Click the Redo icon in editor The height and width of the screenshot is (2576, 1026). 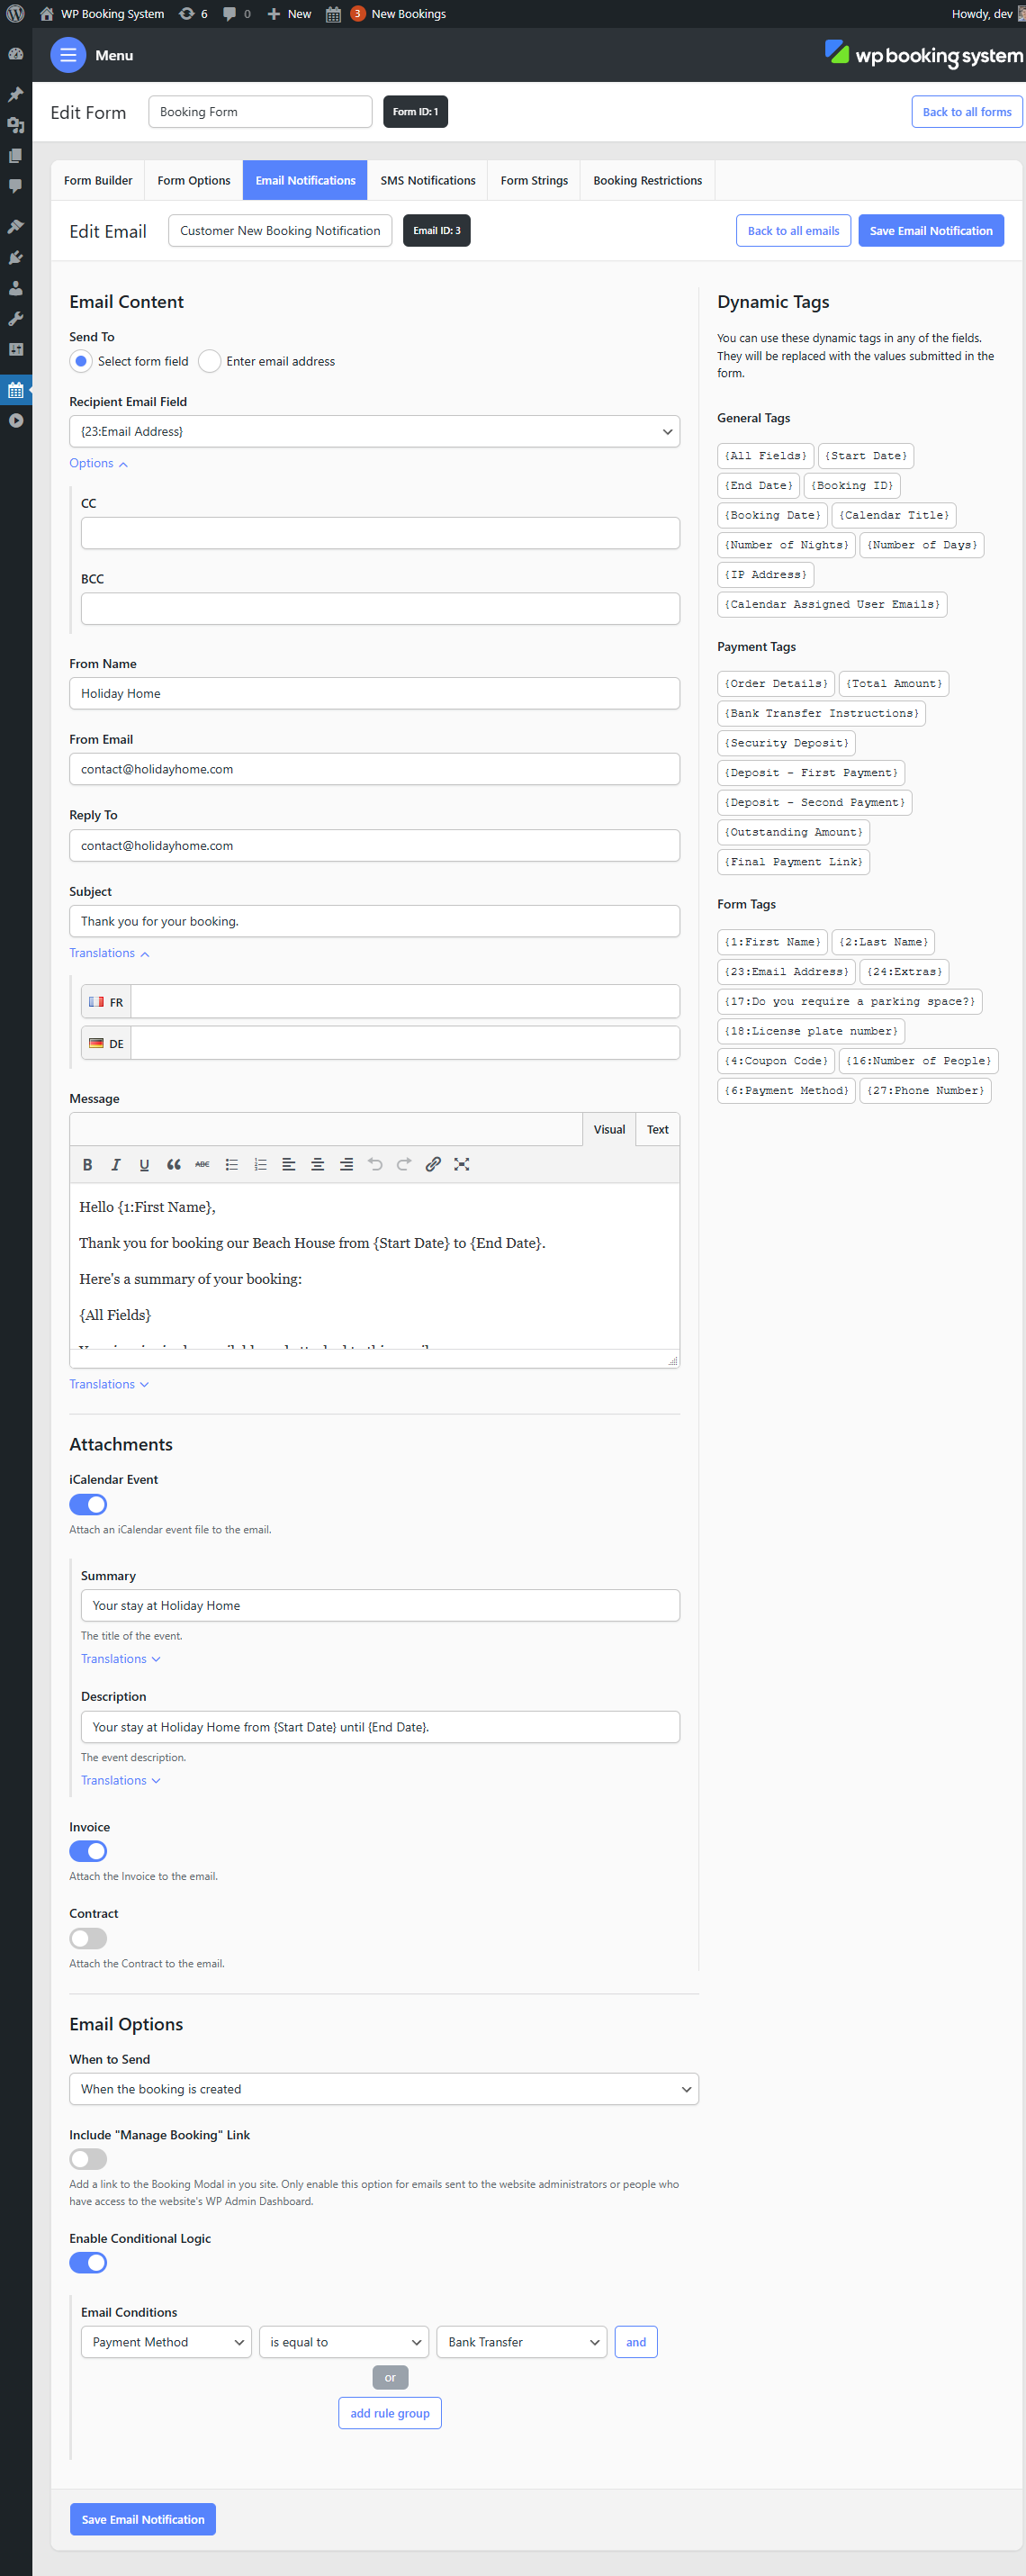click(404, 1164)
